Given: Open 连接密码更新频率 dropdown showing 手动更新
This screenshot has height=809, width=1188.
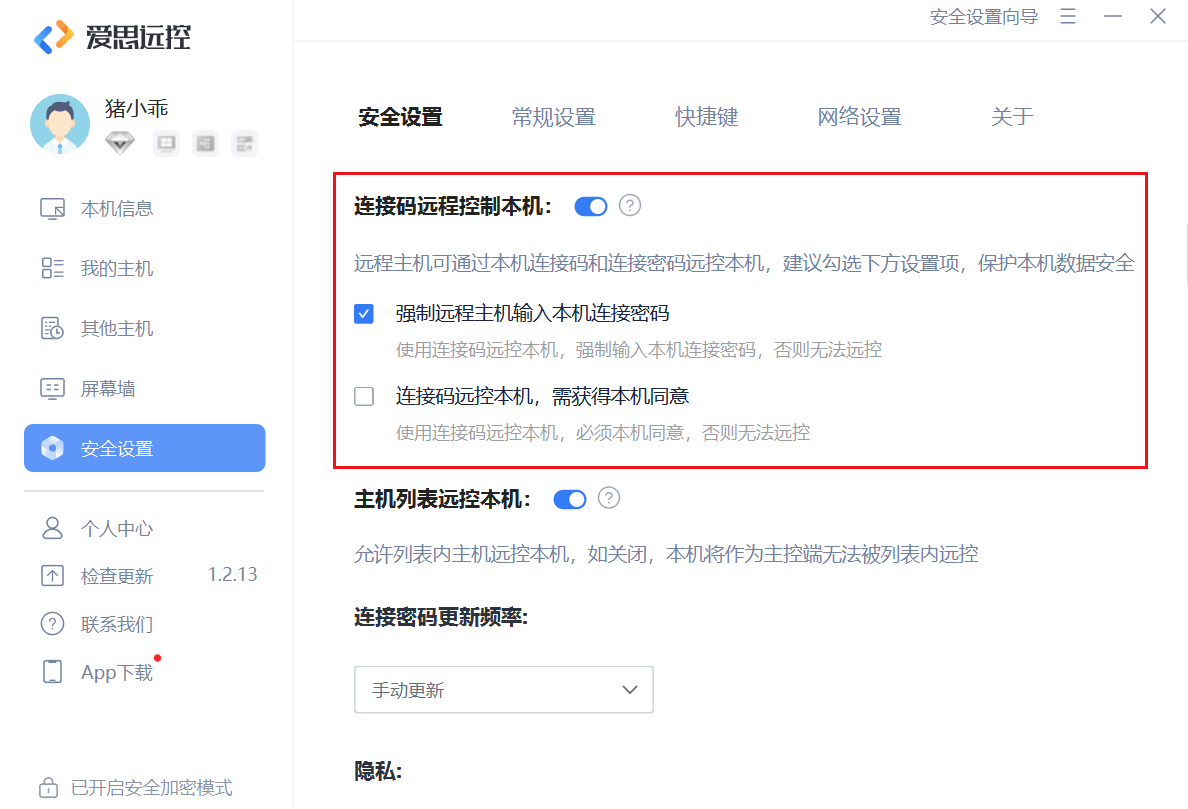Looking at the screenshot, I should tap(504, 690).
